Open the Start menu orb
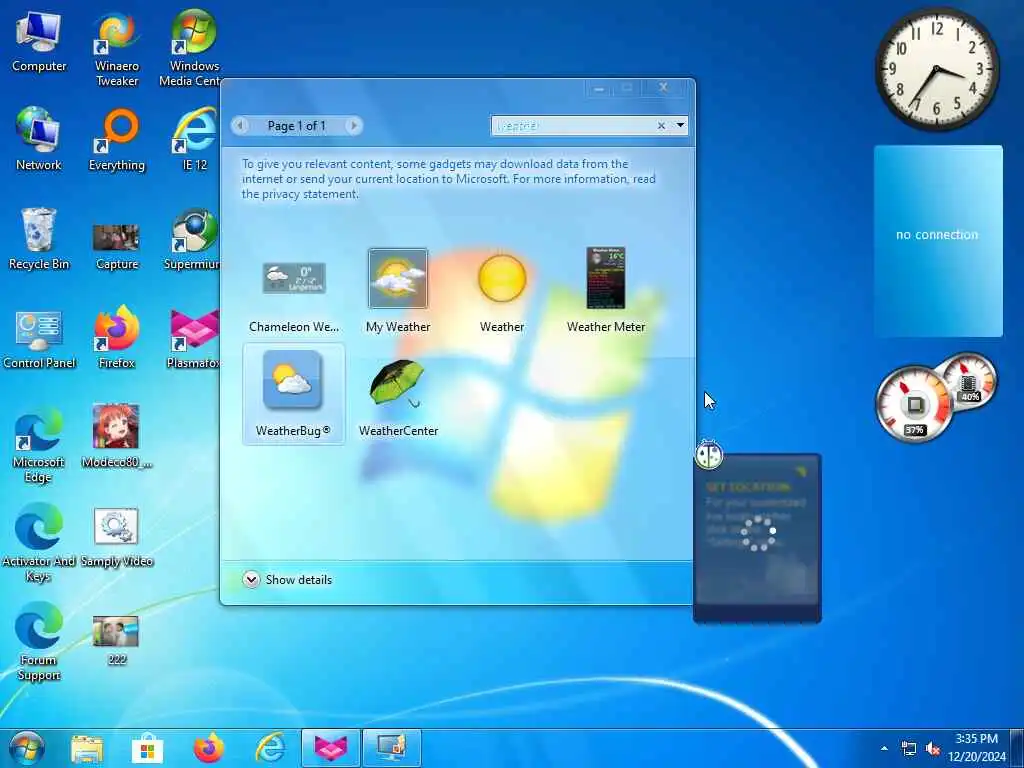Screen dimensions: 1024x768 click(x=27, y=748)
